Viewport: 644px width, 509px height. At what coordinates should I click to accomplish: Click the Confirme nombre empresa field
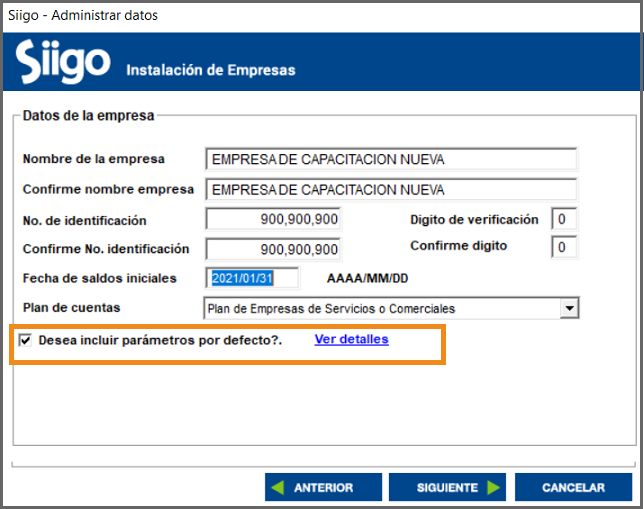point(391,189)
